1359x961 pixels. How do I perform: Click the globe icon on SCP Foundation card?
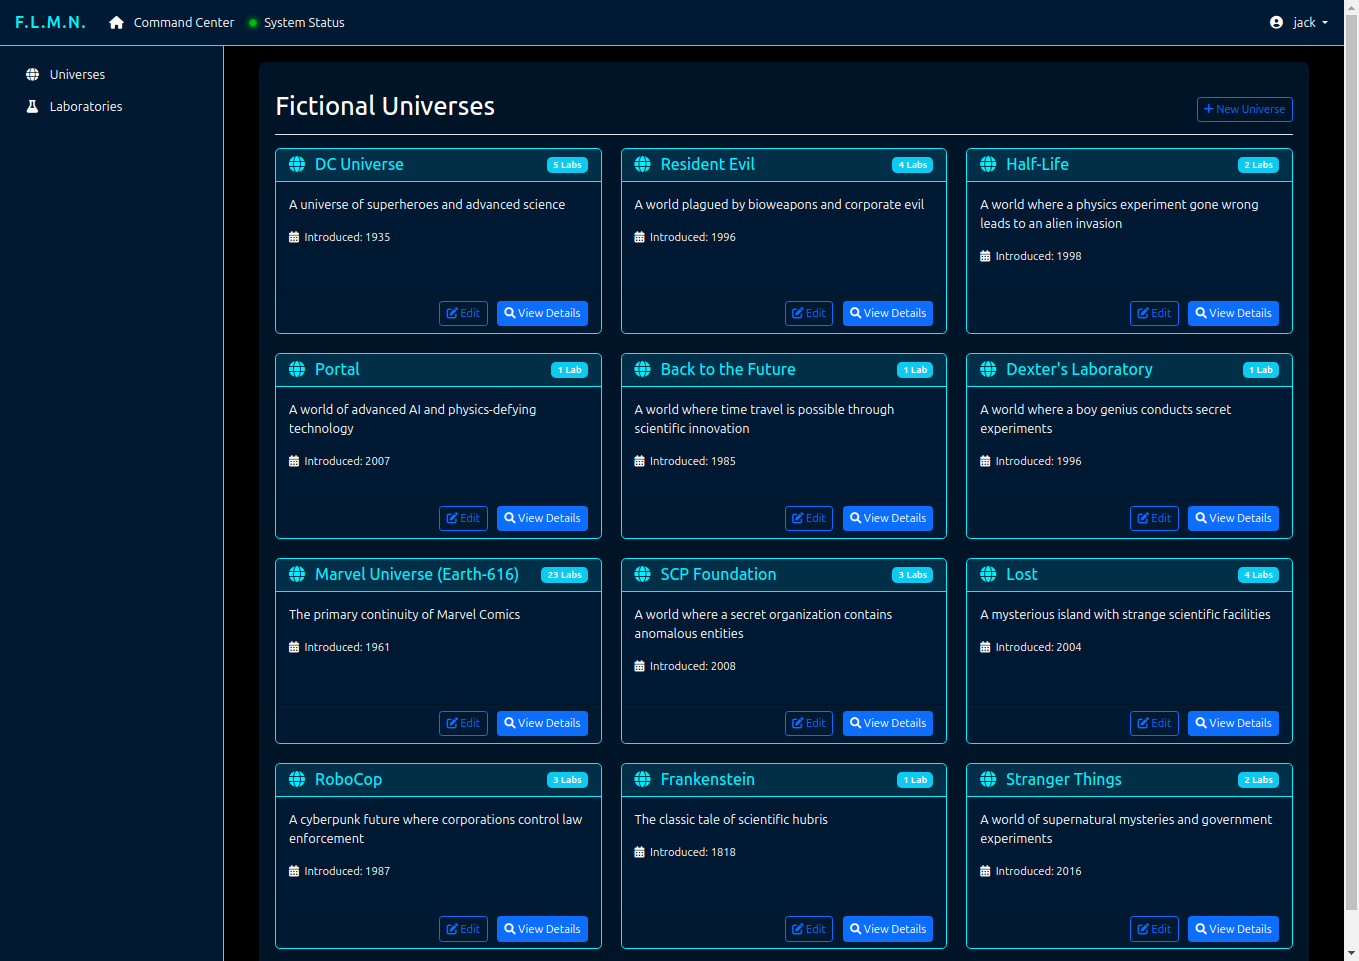[x=643, y=574]
